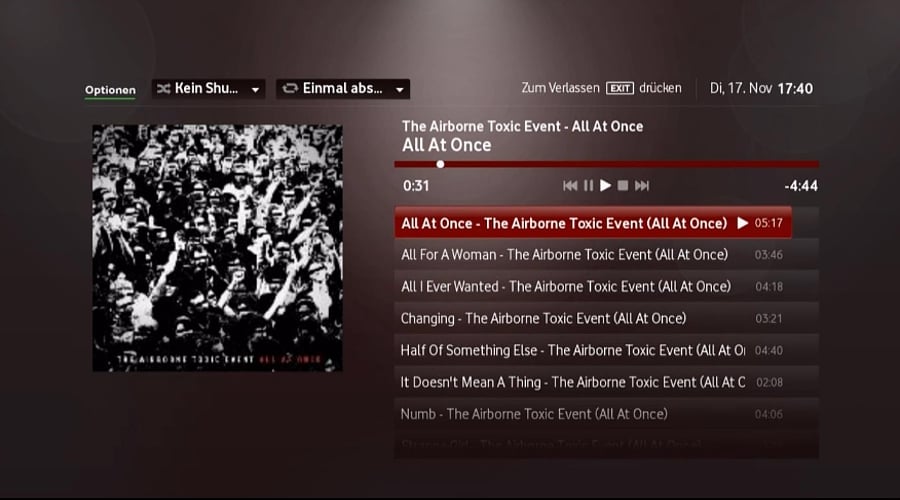Click the progress bar position knob
The height and width of the screenshot is (500, 900).
point(440,164)
